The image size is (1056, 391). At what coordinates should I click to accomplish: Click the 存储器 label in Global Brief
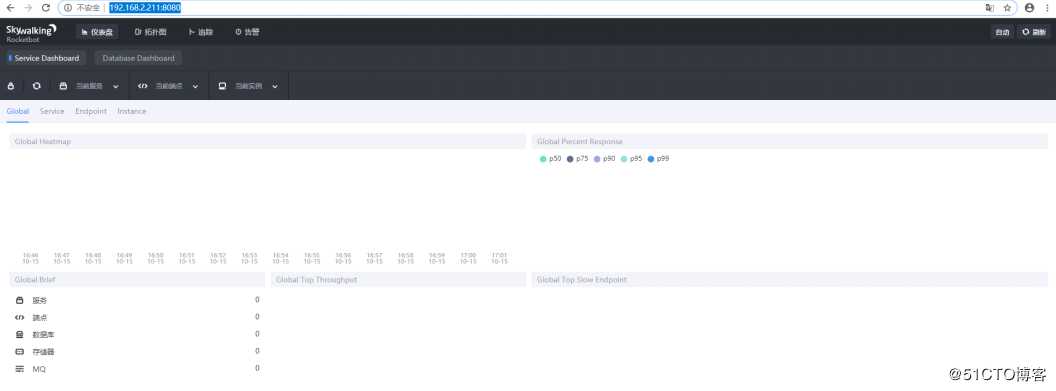(43, 352)
